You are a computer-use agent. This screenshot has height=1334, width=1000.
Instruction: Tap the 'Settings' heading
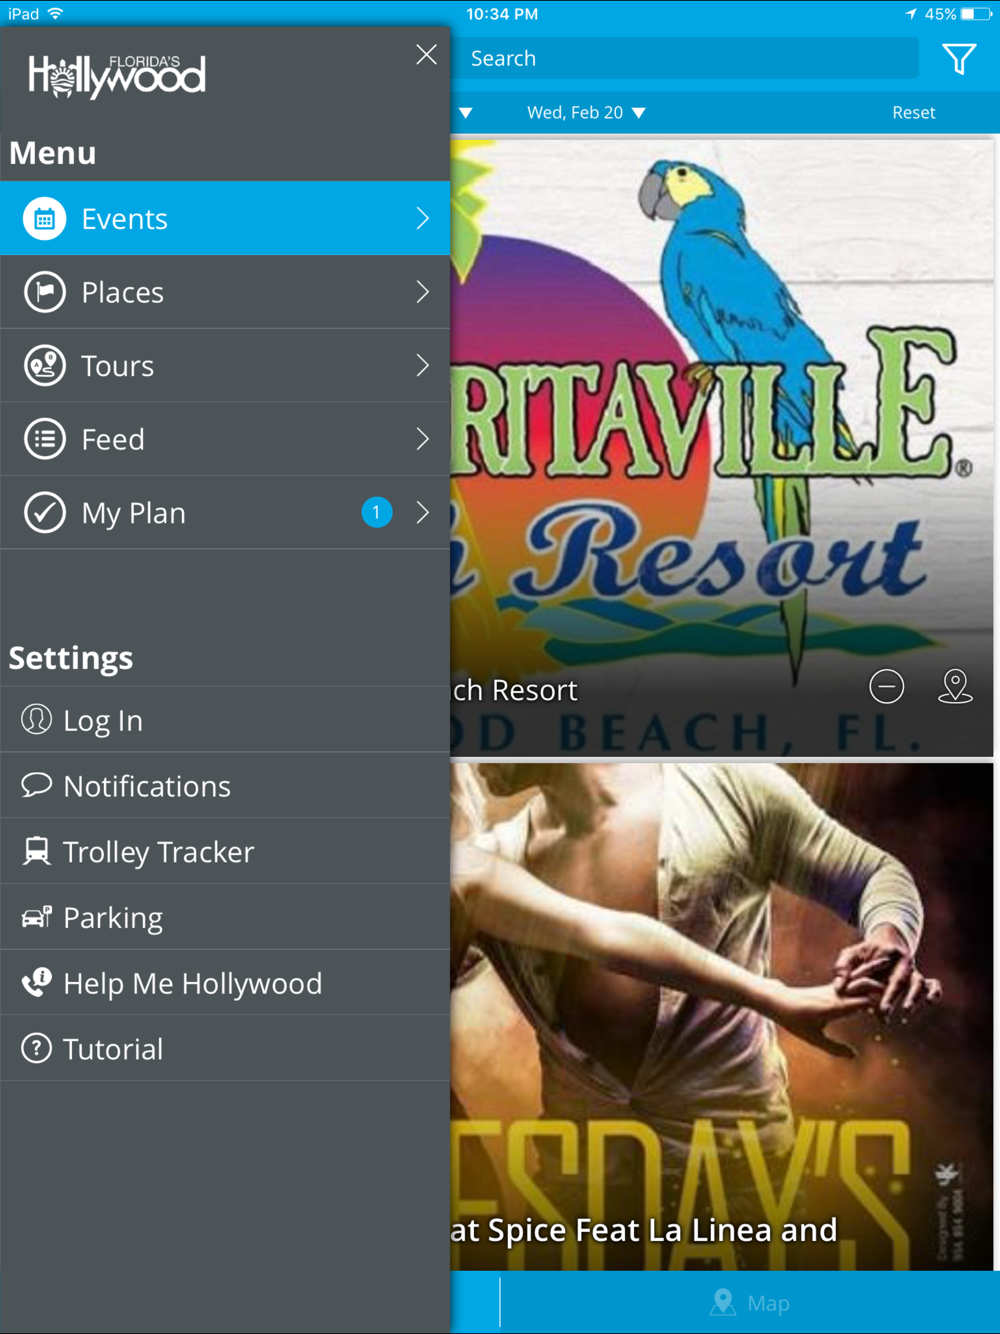tap(71, 658)
